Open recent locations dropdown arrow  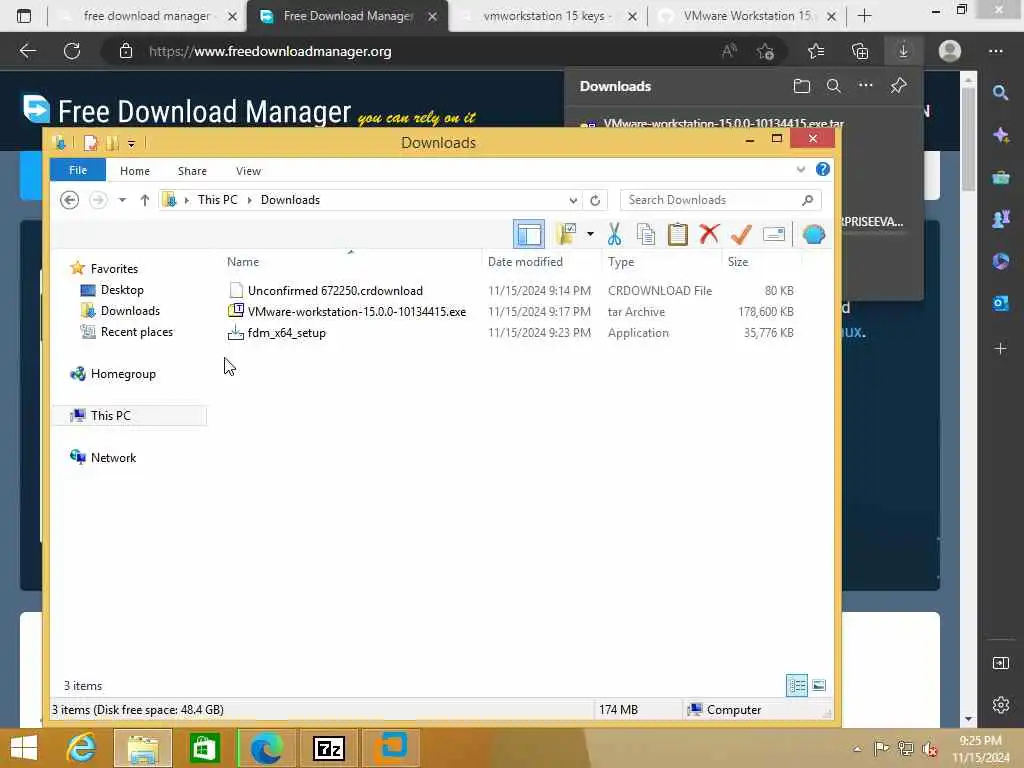[122, 200]
